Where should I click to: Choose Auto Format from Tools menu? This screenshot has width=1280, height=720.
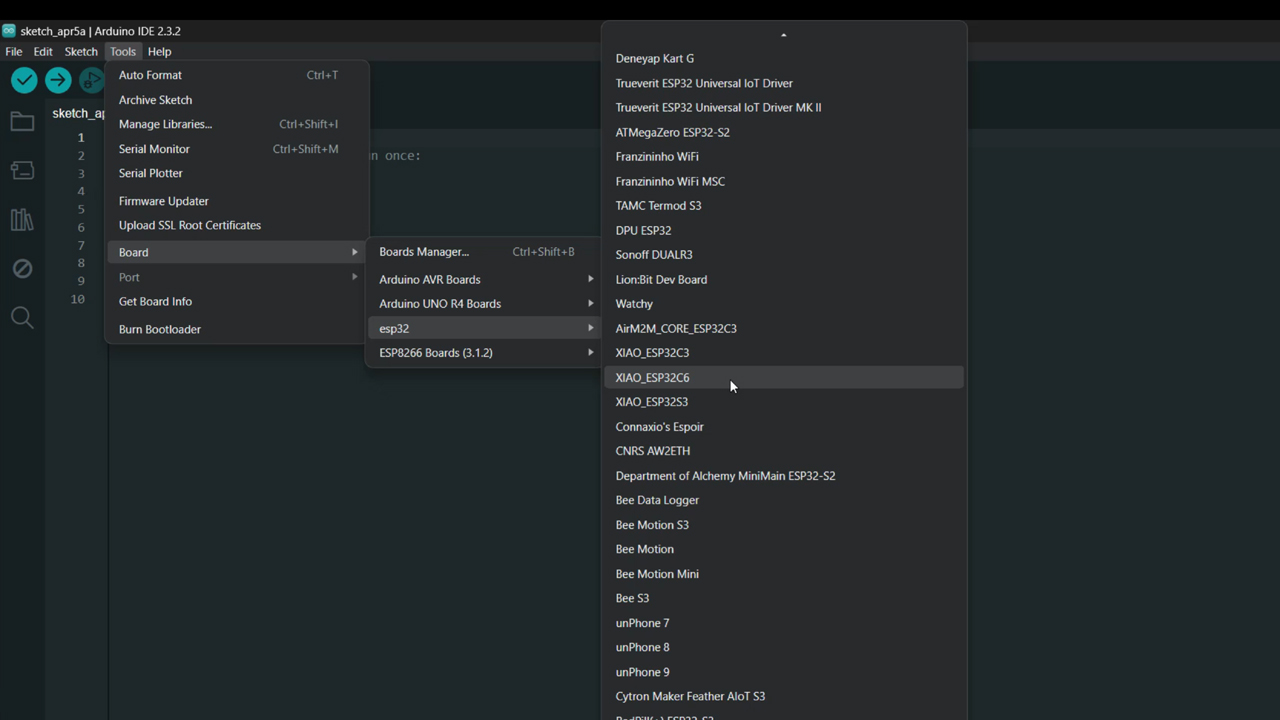pyautogui.click(x=237, y=75)
